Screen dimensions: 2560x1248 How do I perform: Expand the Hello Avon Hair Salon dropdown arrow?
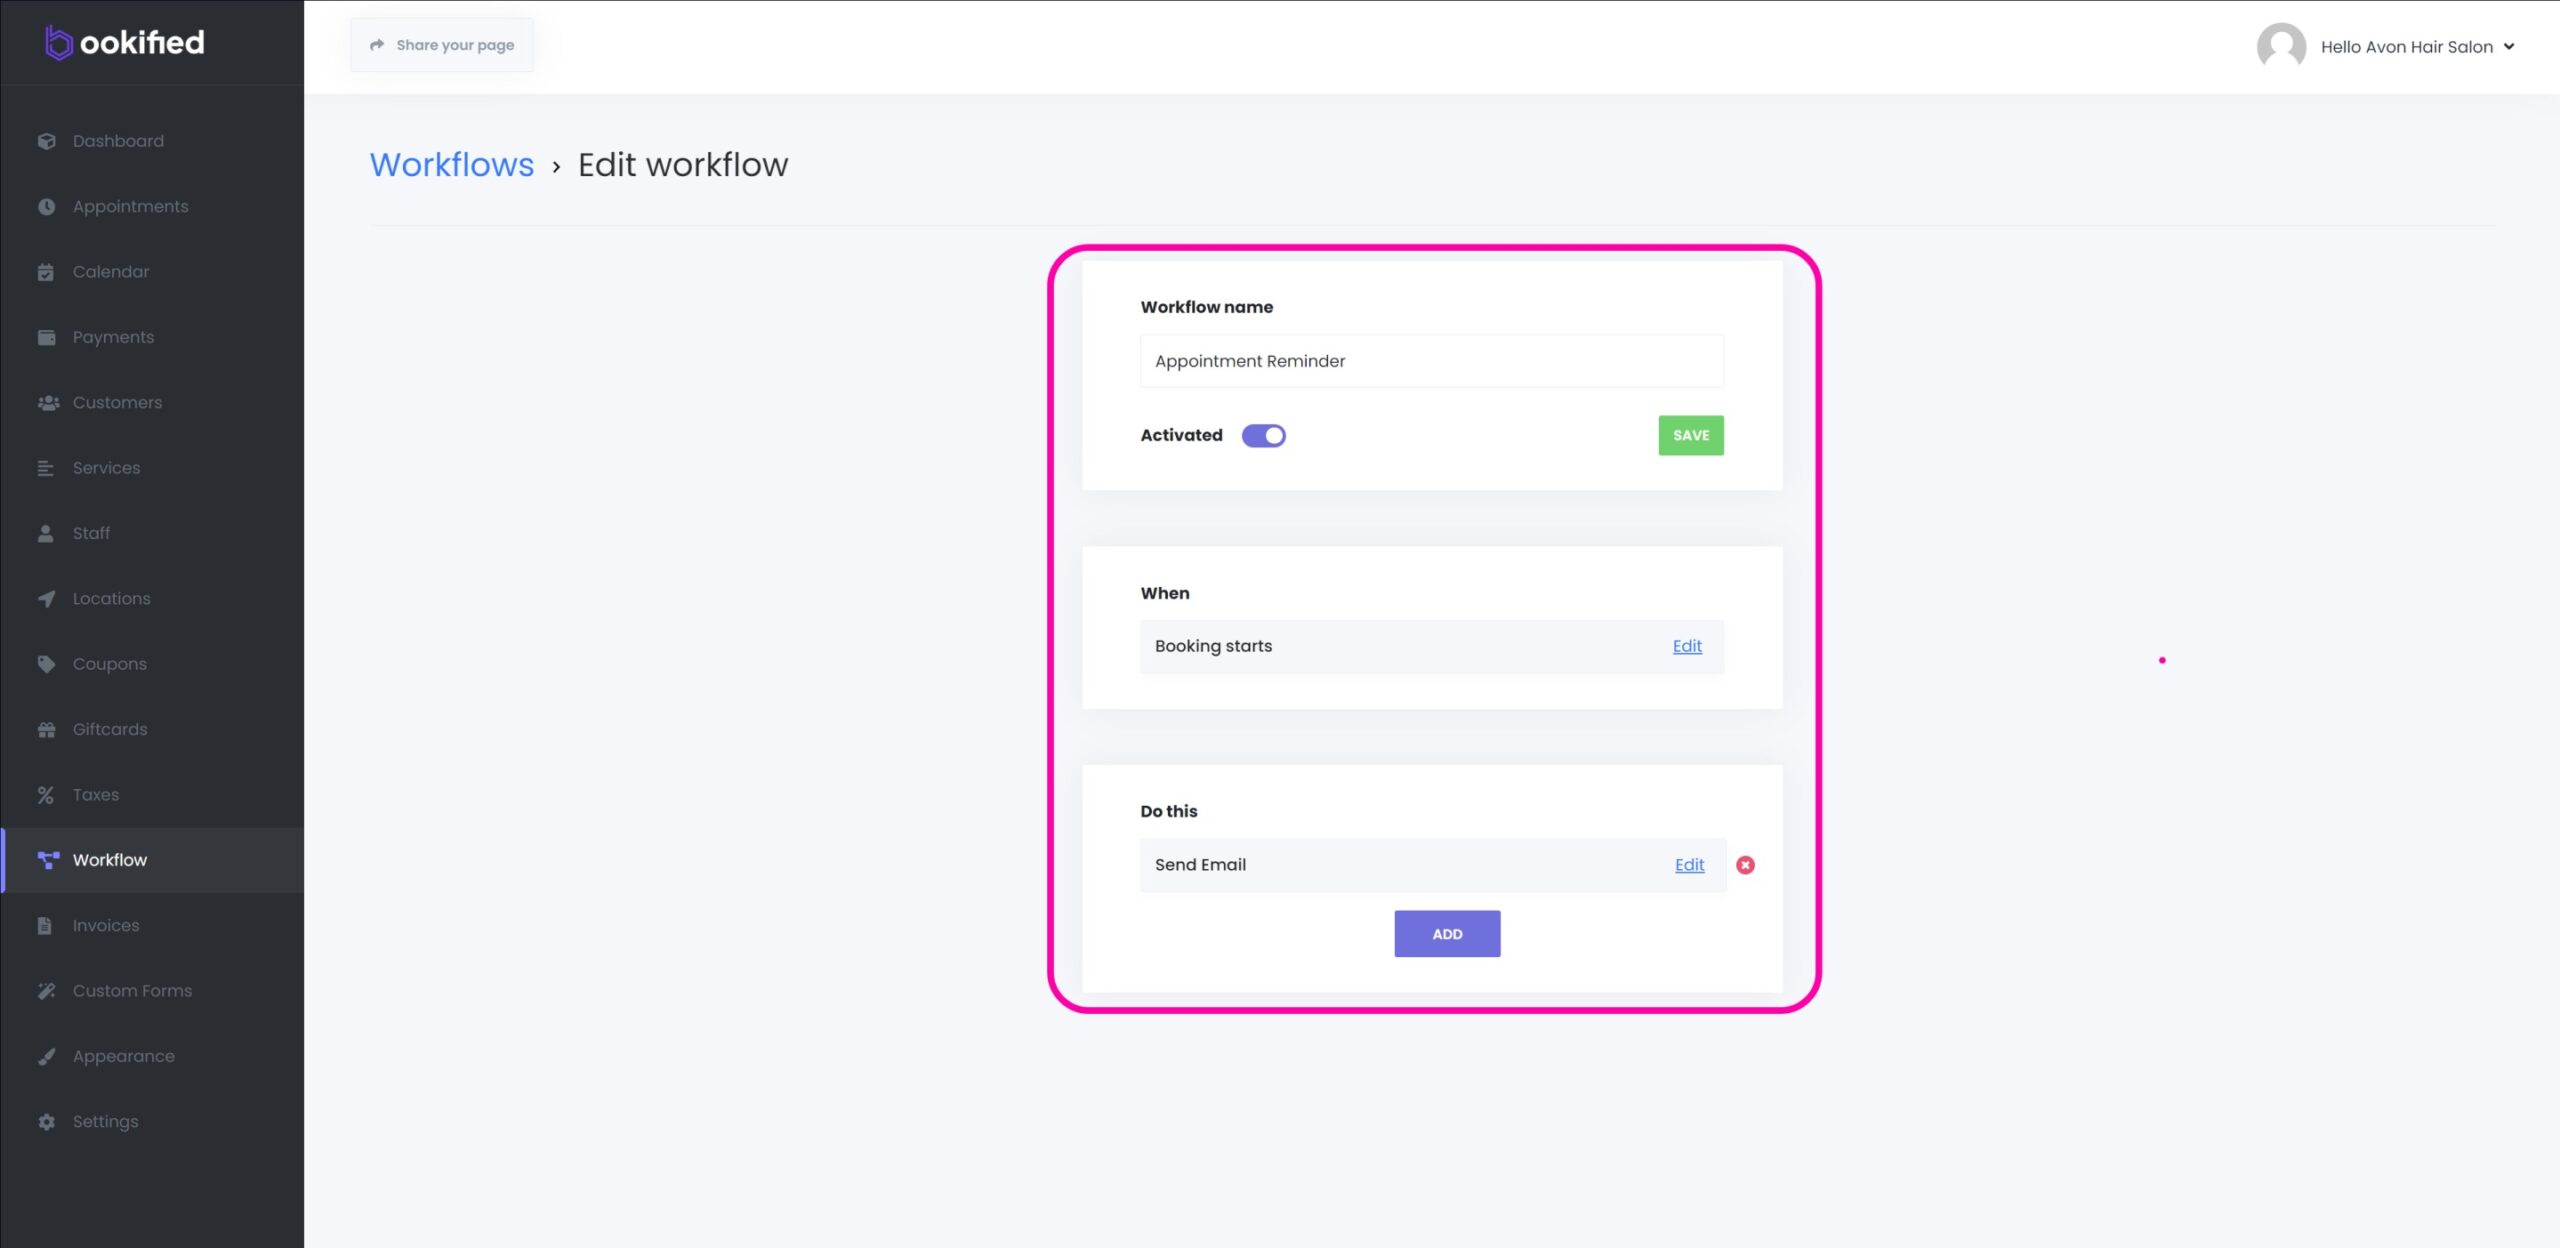(x=2509, y=47)
